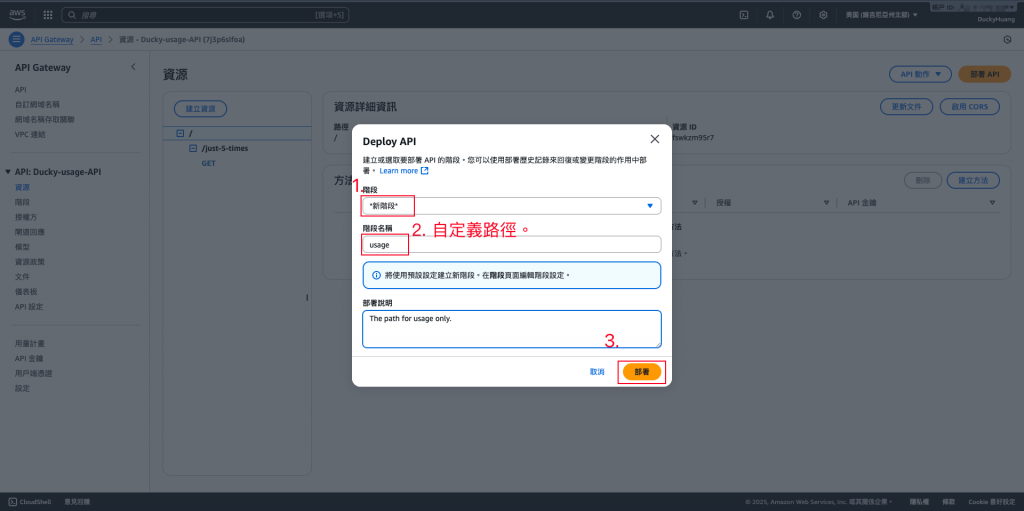Click the clock icon at top right of page
Viewport: 1024px width, 511px height.
point(1007,40)
